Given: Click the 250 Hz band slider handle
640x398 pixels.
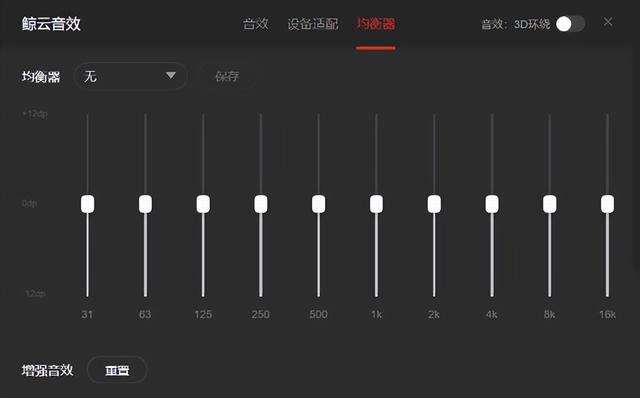Looking at the screenshot, I should click(x=261, y=204).
